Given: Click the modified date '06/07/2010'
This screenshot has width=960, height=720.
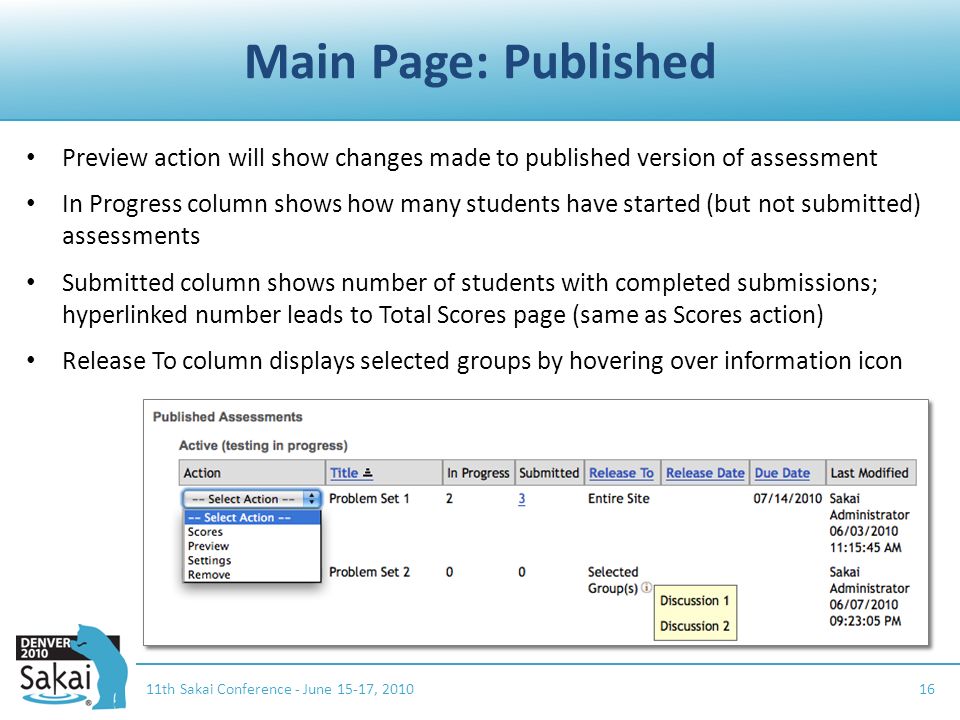Looking at the screenshot, I should [x=864, y=604].
